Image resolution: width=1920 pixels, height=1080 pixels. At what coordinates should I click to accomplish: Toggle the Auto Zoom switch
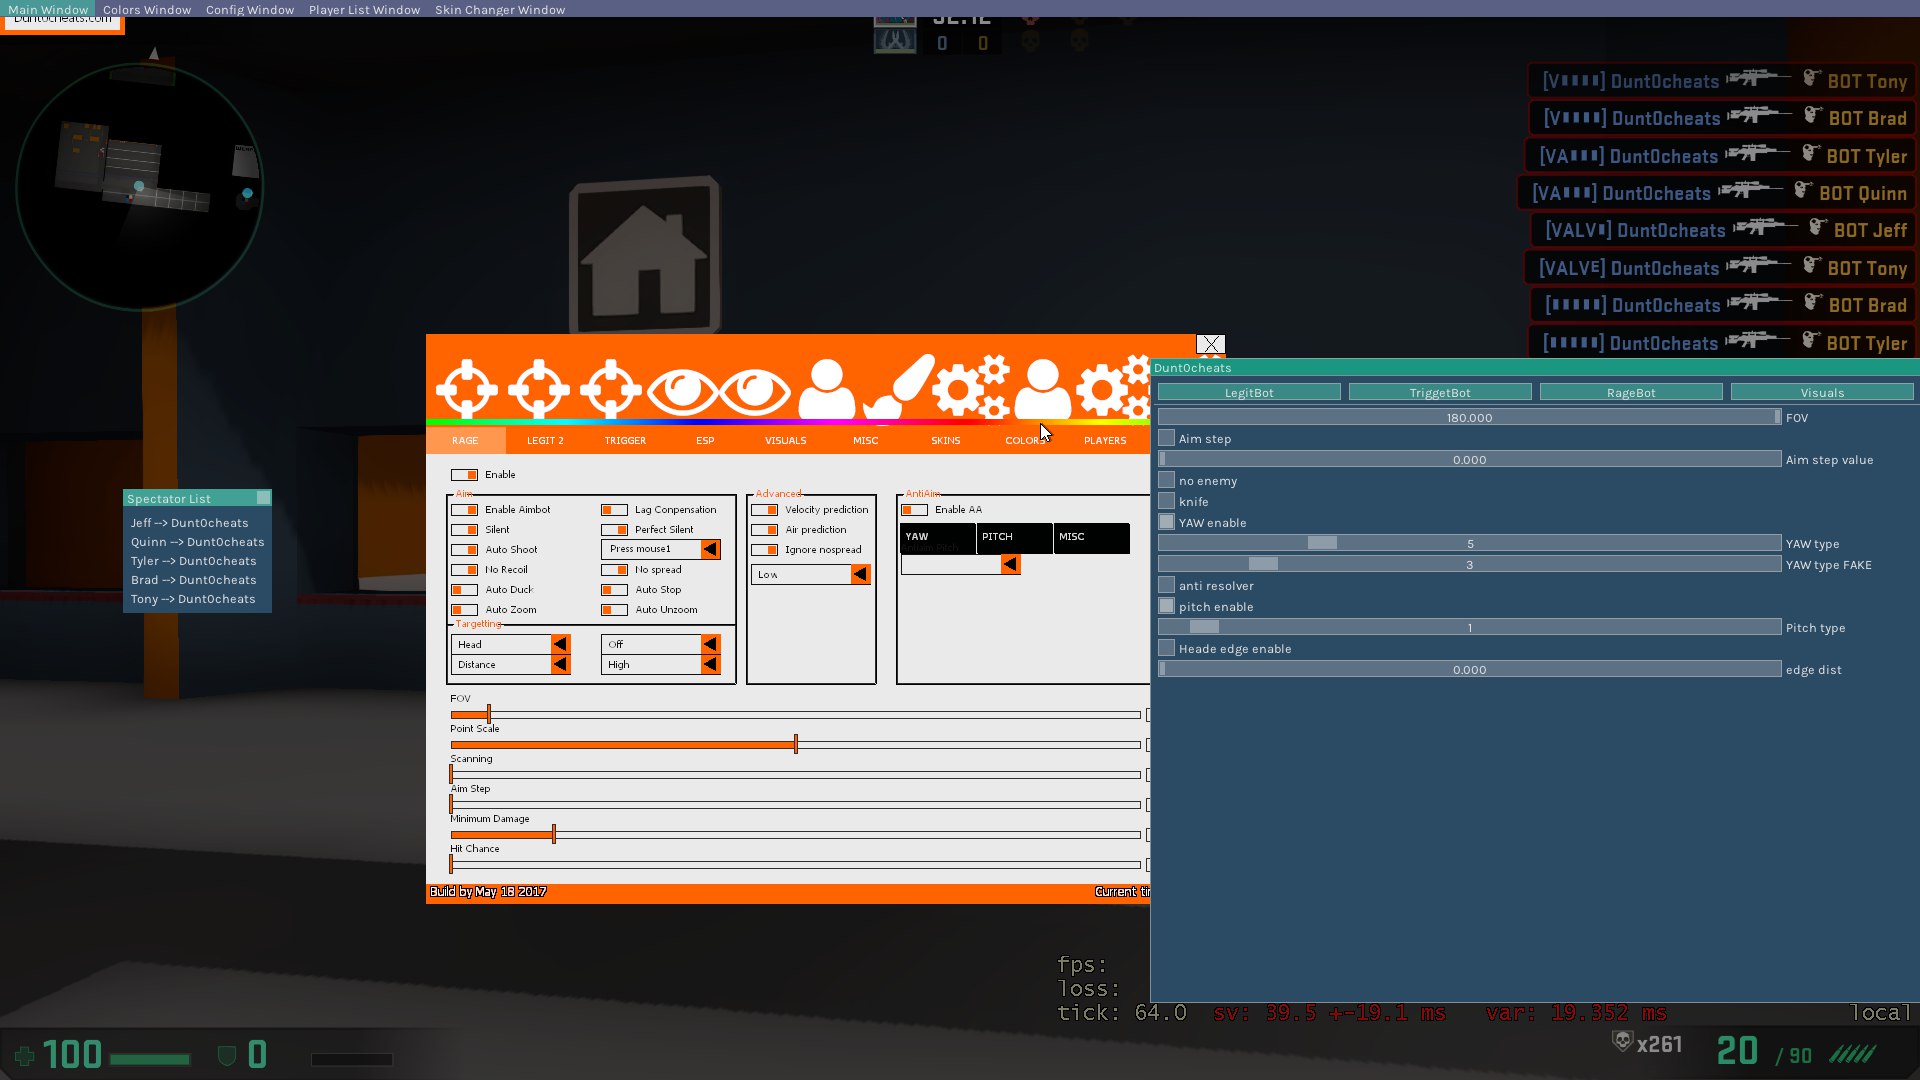(464, 610)
